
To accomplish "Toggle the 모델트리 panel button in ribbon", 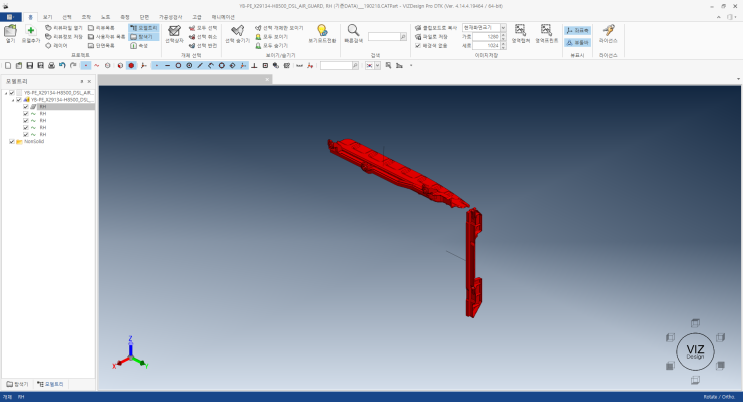I will coord(144,28).
